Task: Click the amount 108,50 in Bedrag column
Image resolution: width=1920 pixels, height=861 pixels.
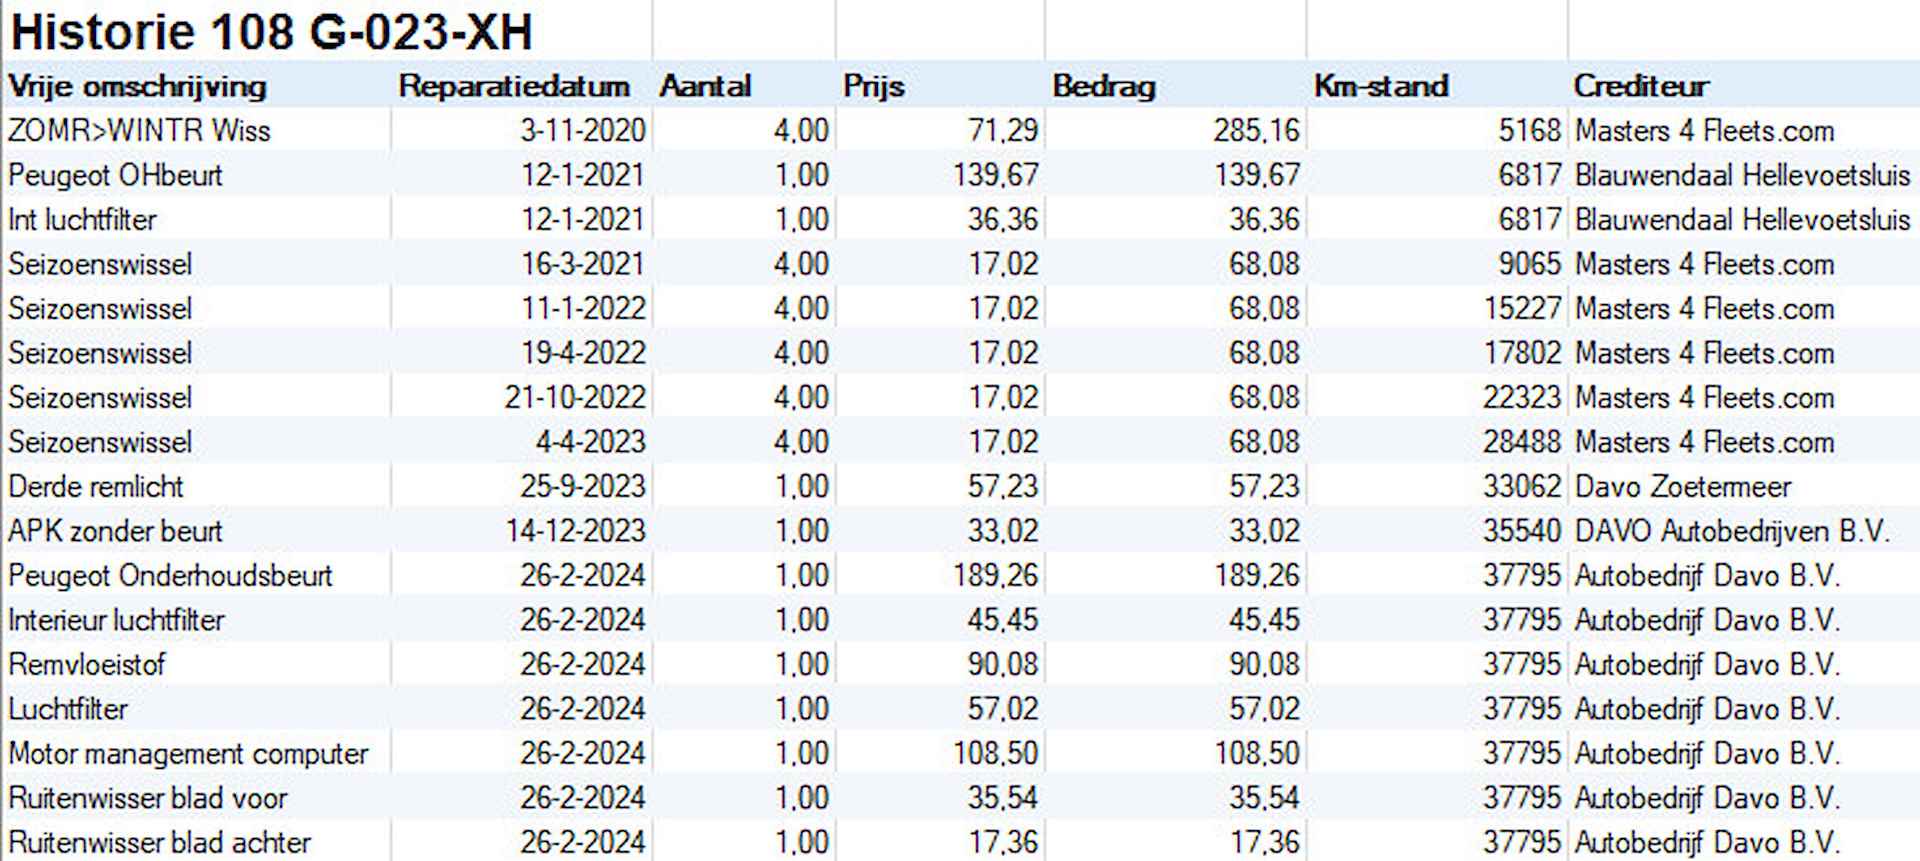Action: pos(1257,753)
